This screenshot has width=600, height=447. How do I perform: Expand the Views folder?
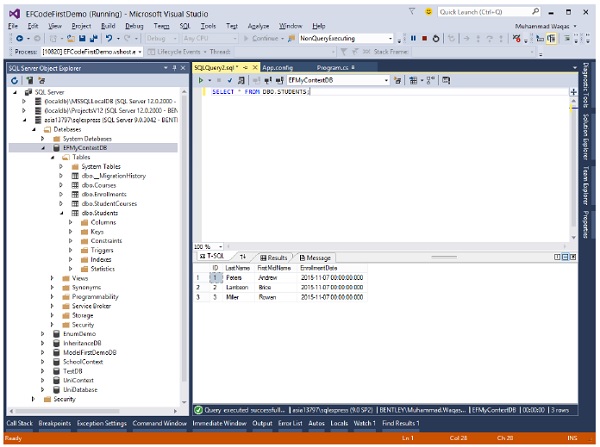[52, 278]
